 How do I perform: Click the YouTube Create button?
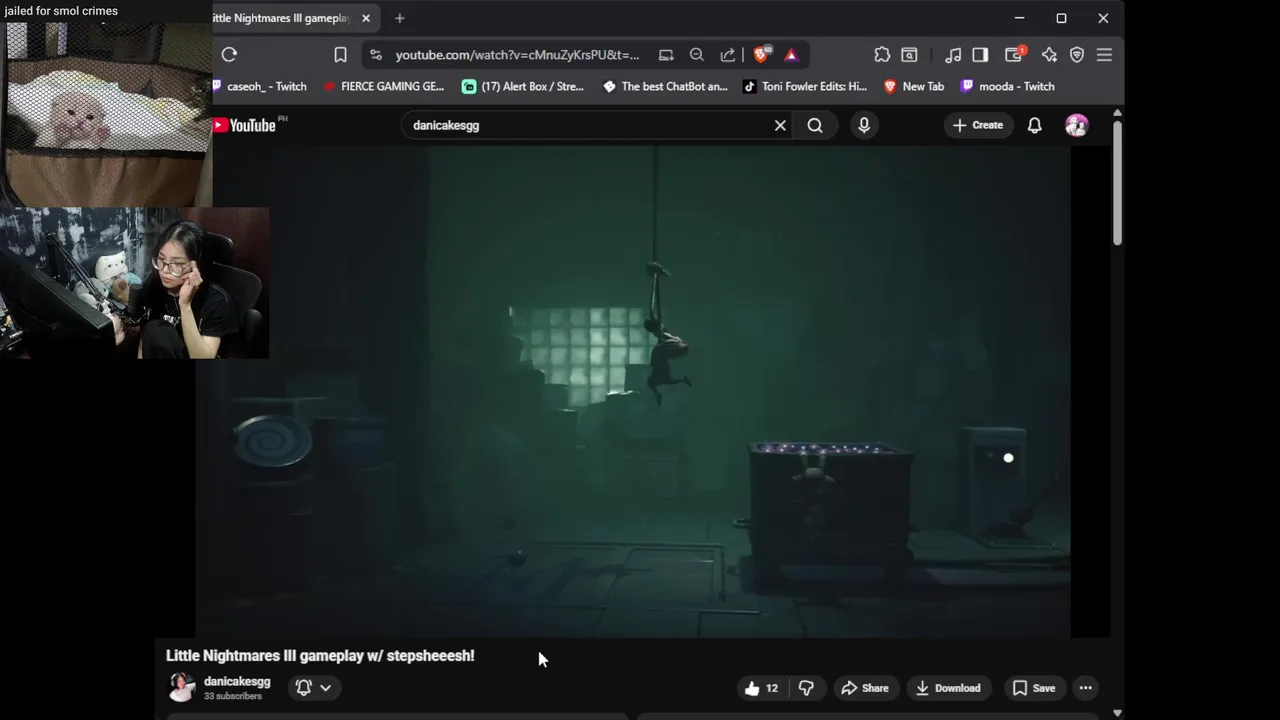[978, 125]
